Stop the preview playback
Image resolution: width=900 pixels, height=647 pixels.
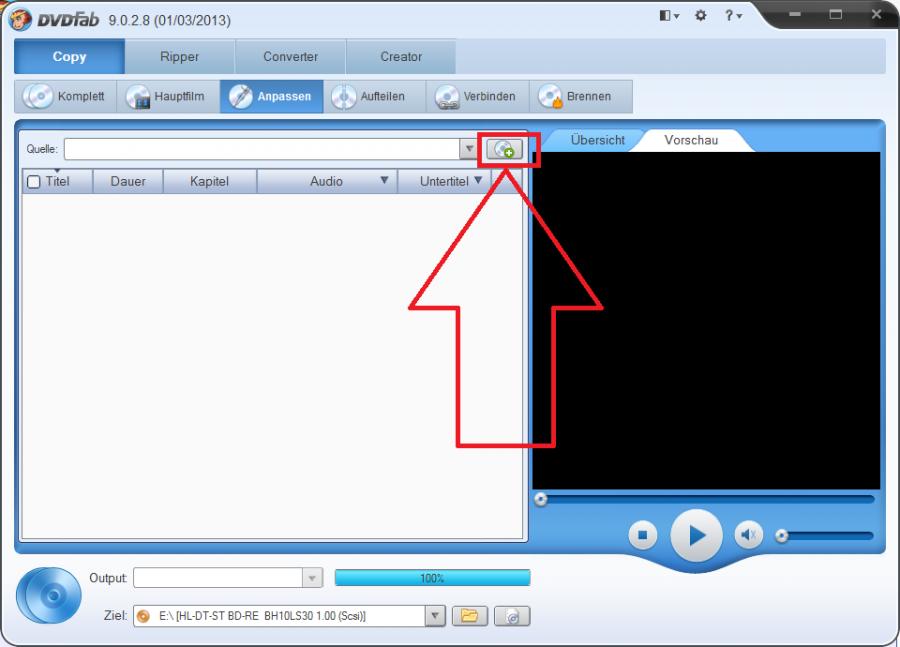point(642,535)
